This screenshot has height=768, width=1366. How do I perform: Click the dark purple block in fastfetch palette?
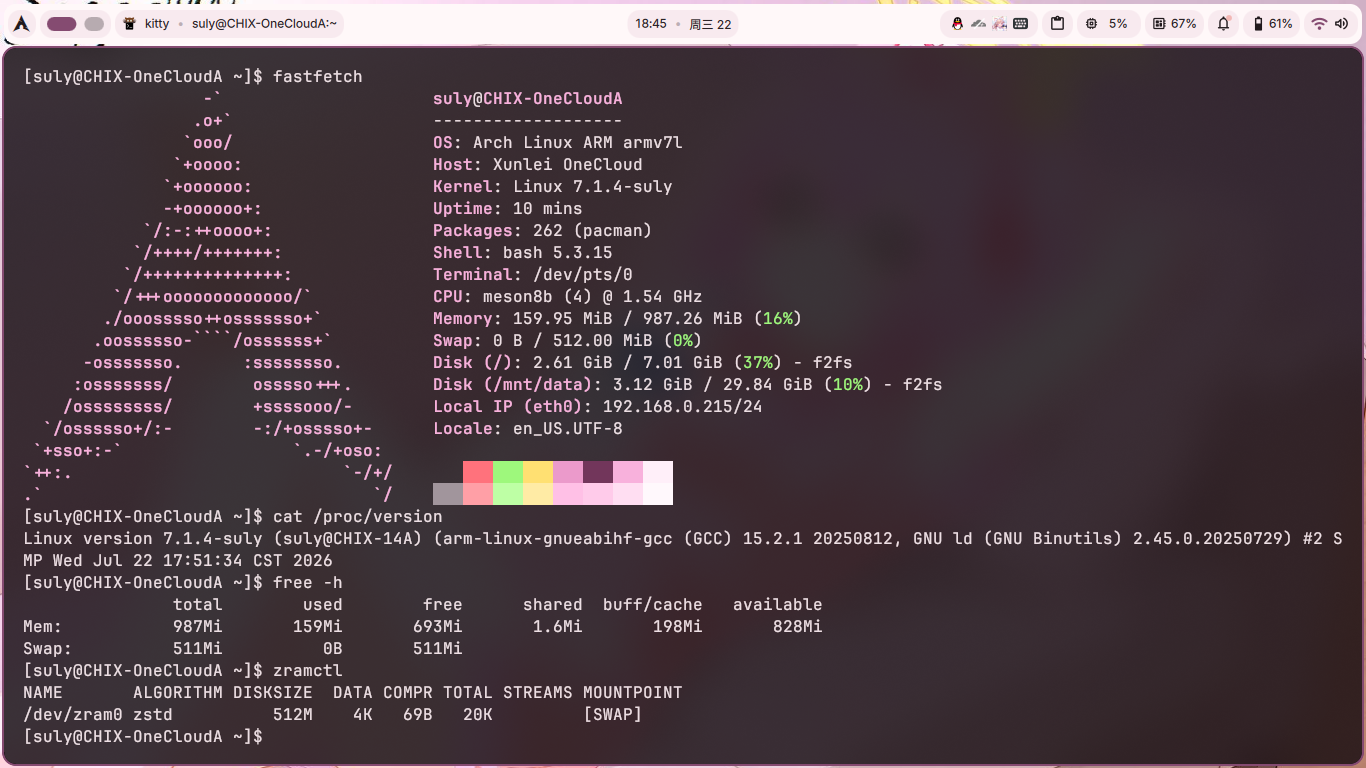click(598, 472)
